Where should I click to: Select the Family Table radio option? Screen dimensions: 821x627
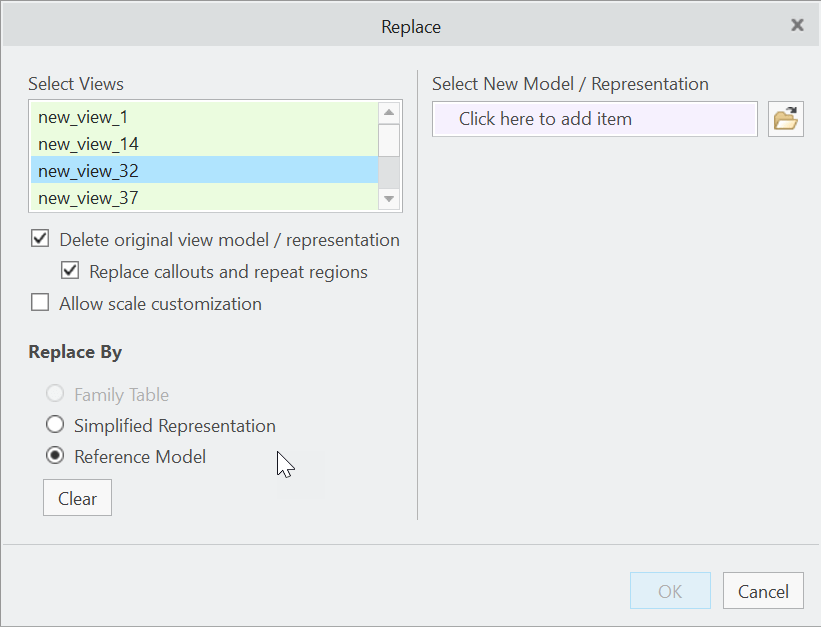[x=56, y=395]
